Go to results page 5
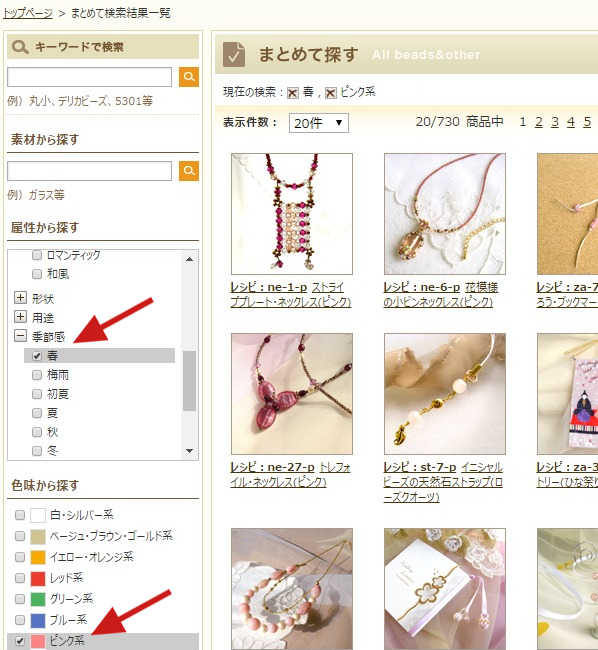The height and width of the screenshot is (650, 598). pos(587,122)
